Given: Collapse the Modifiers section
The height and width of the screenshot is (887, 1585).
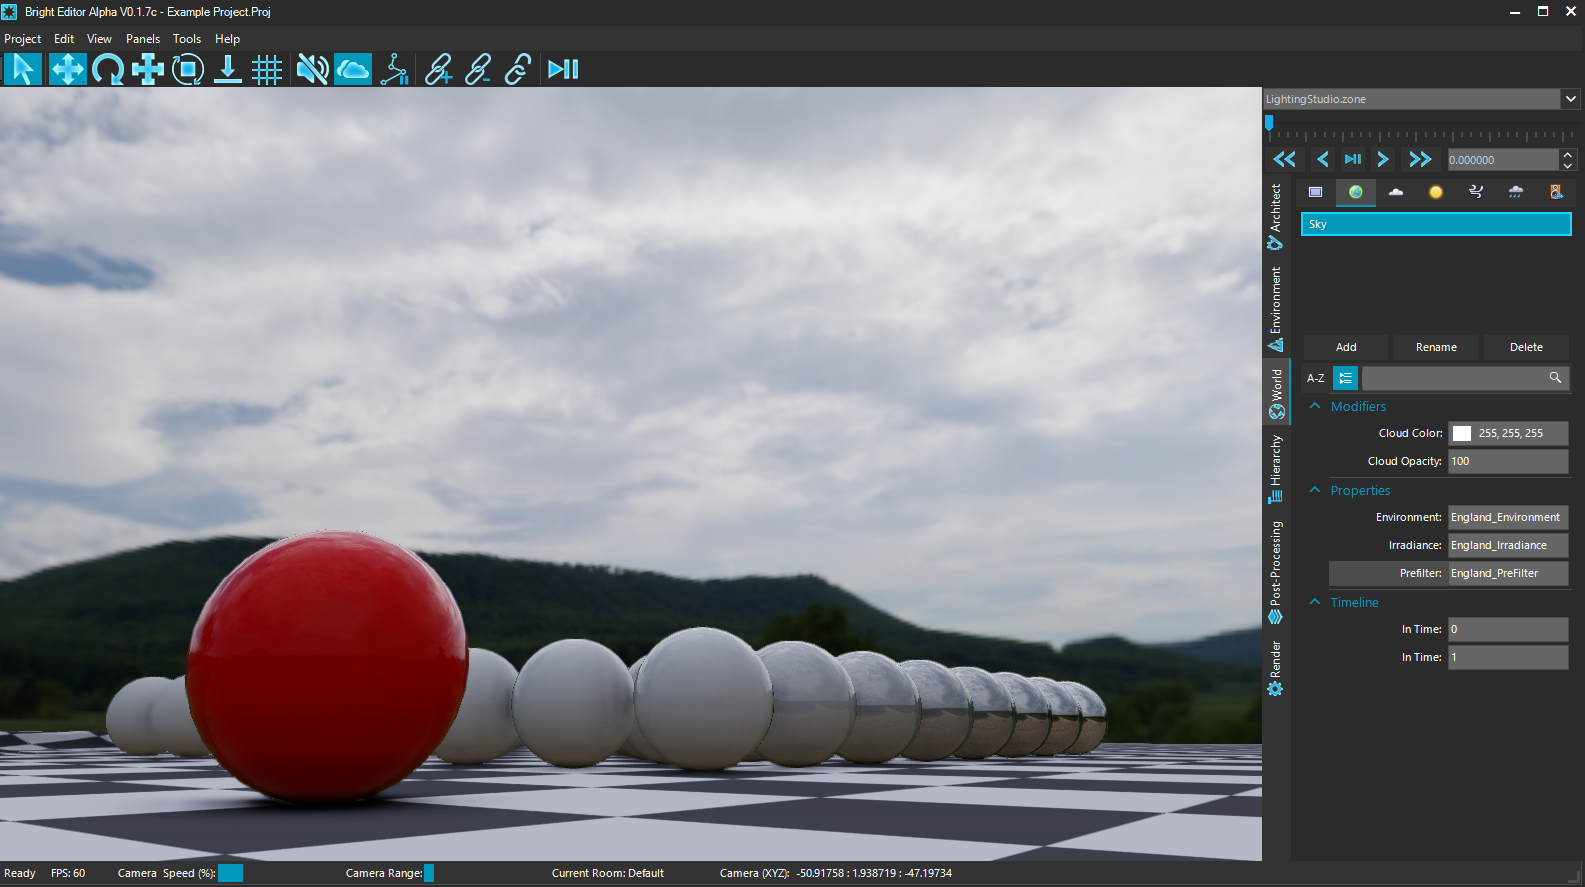Looking at the screenshot, I should tap(1315, 406).
